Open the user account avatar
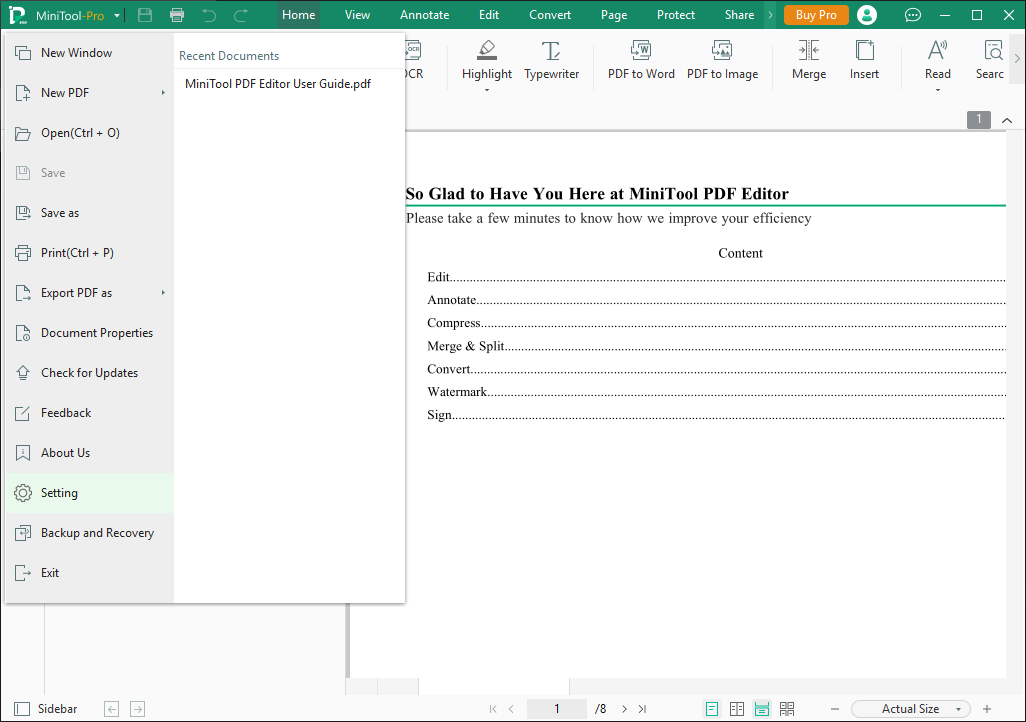 (867, 15)
